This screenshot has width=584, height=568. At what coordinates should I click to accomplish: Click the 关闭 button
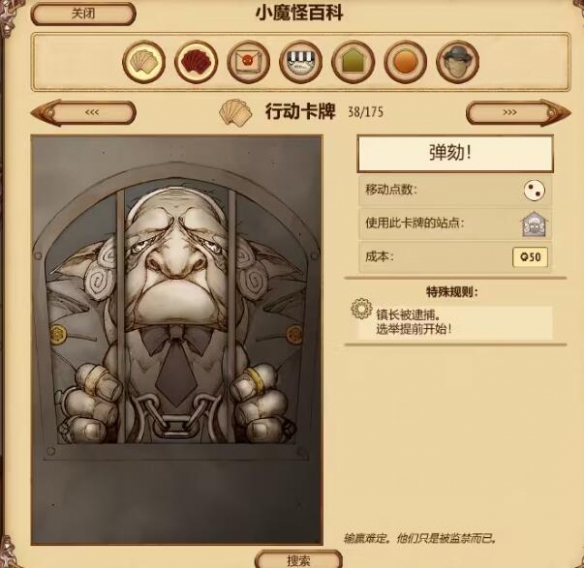(x=83, y=14)
